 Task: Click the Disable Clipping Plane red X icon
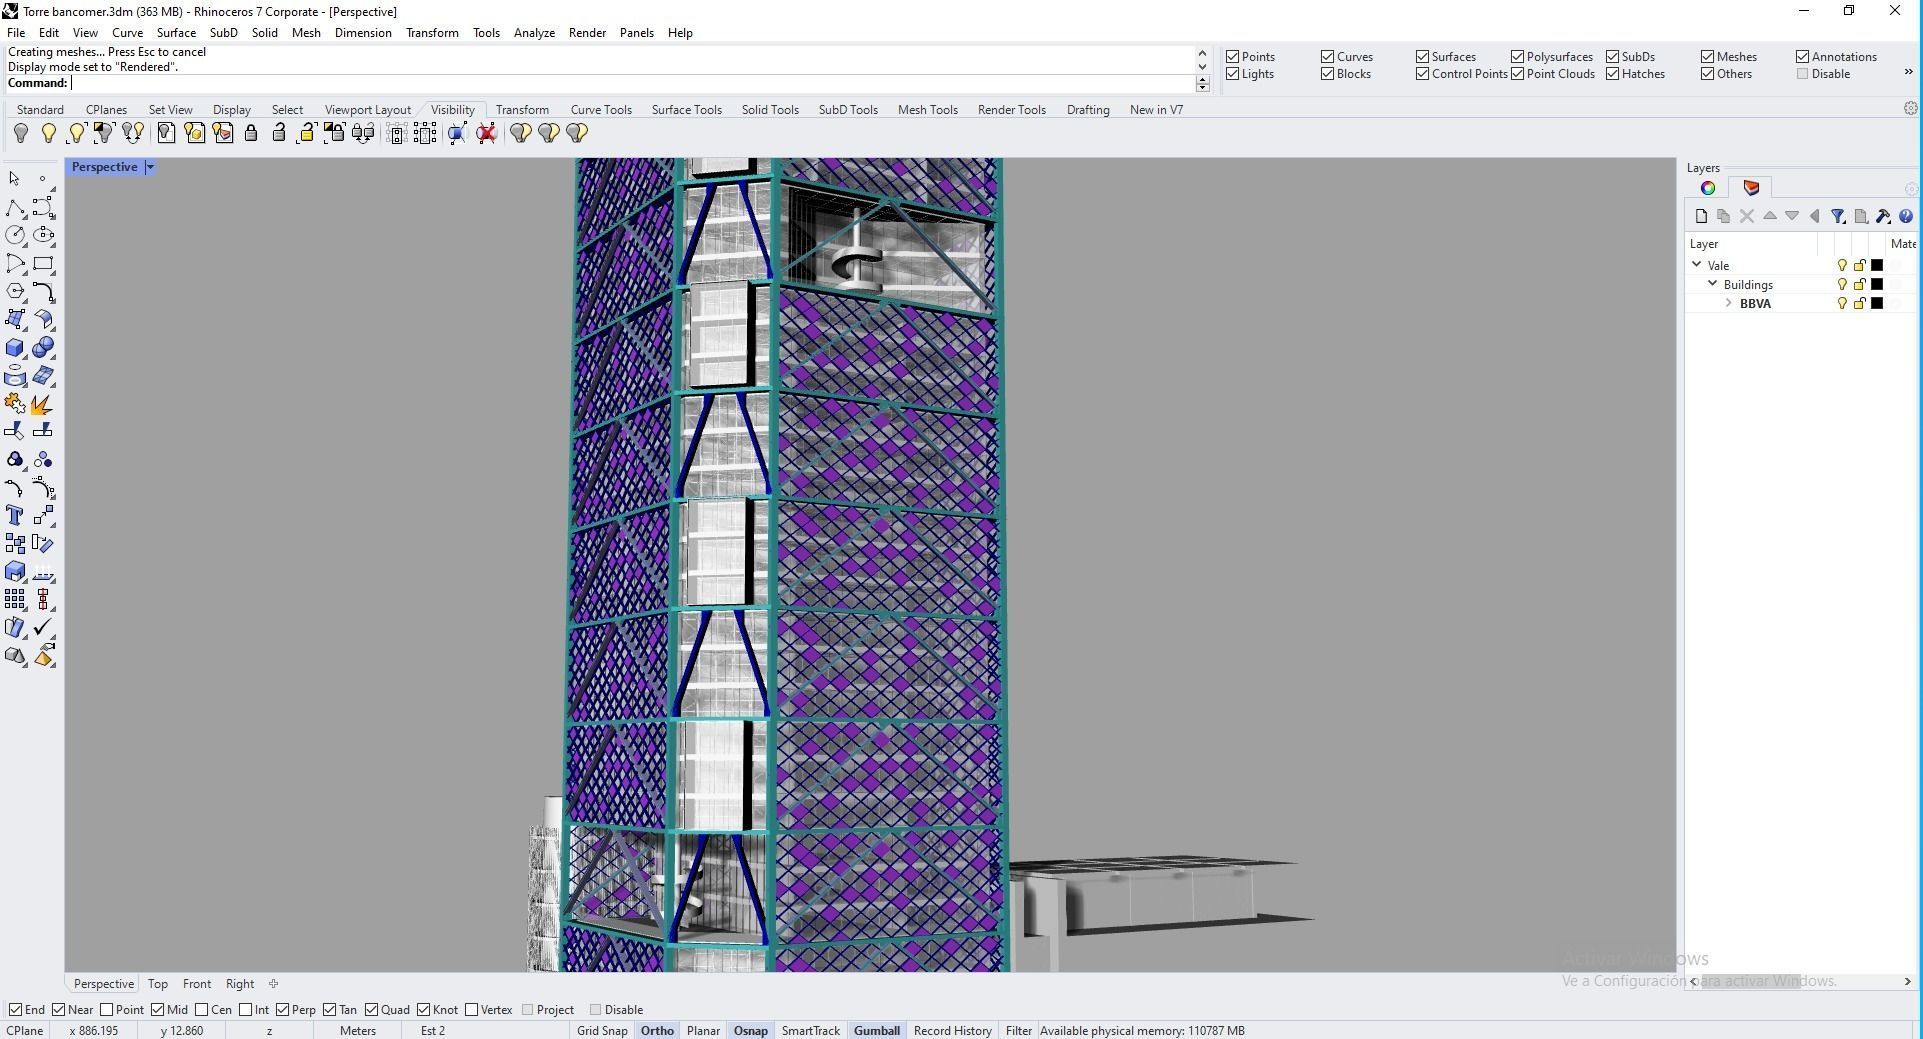[x=486, y=133]
